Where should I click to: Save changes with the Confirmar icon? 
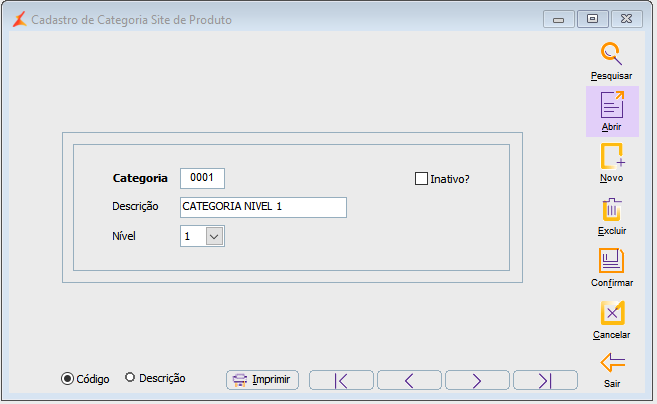tap(611, 262)
